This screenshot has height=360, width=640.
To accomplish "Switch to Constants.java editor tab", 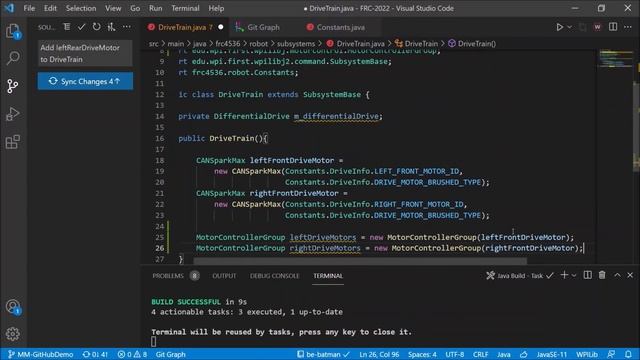I will pyautogui.click(x=340, y=27).
